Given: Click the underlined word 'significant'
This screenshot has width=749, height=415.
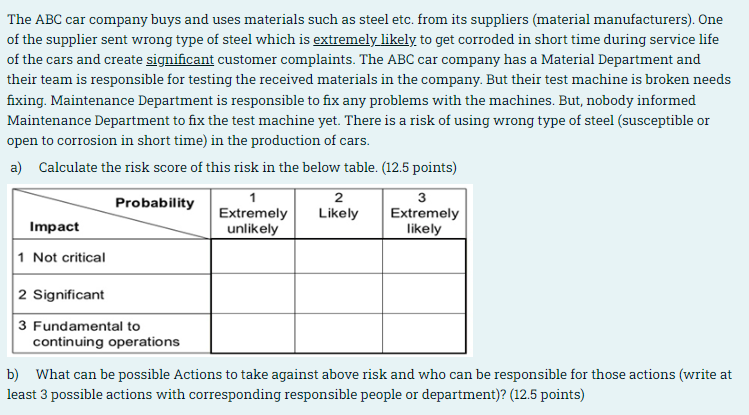Looking at the screenshot, I should coord(180,60).
